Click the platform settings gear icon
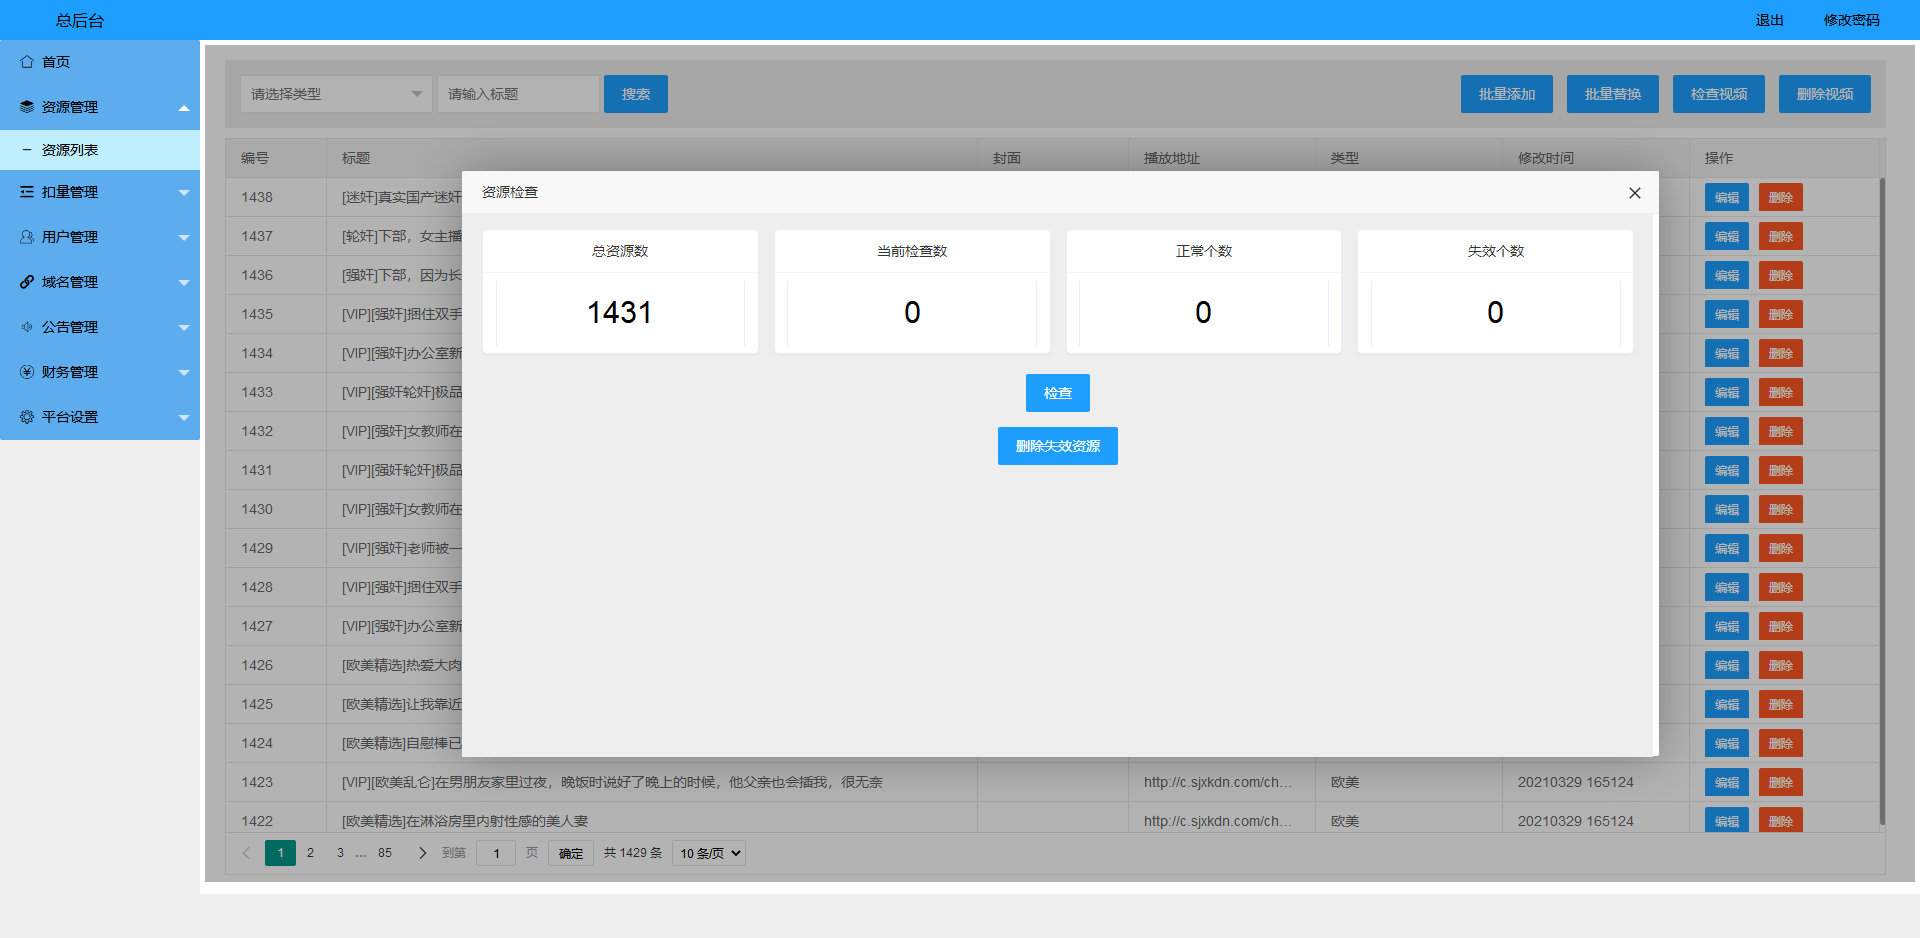The image size is (1920, 938). click(x=27, y=417)
